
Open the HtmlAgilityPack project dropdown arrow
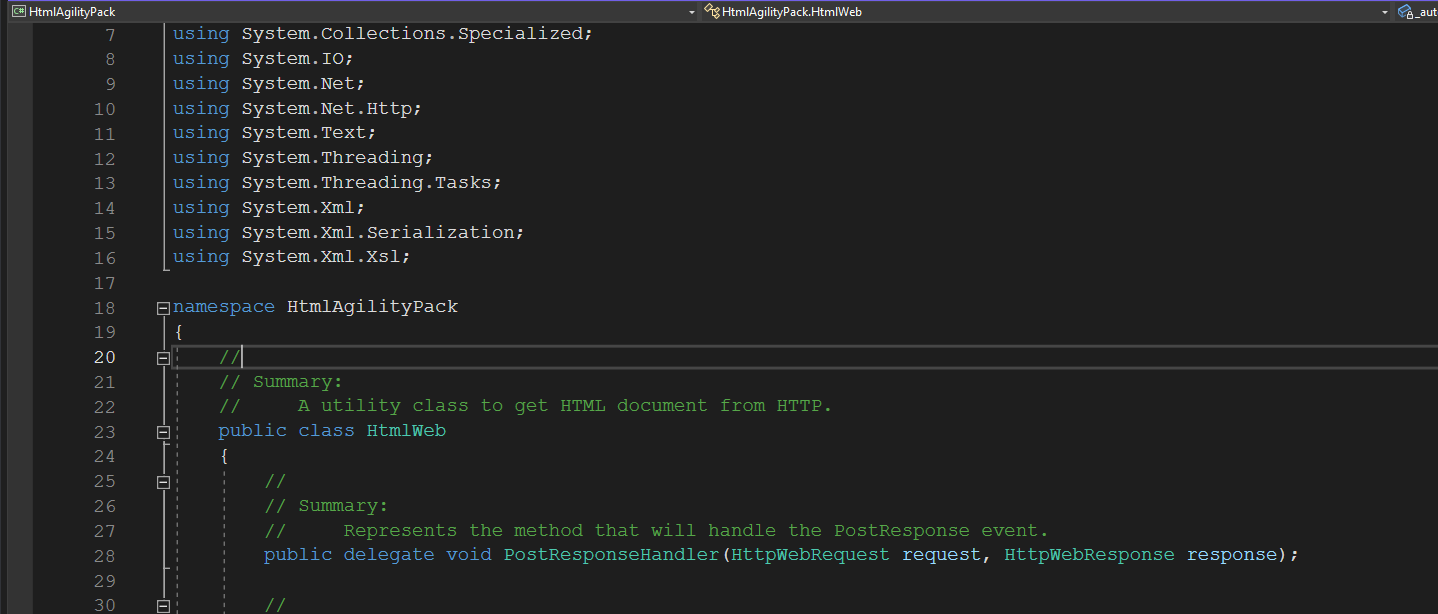[x=692, y=12]
